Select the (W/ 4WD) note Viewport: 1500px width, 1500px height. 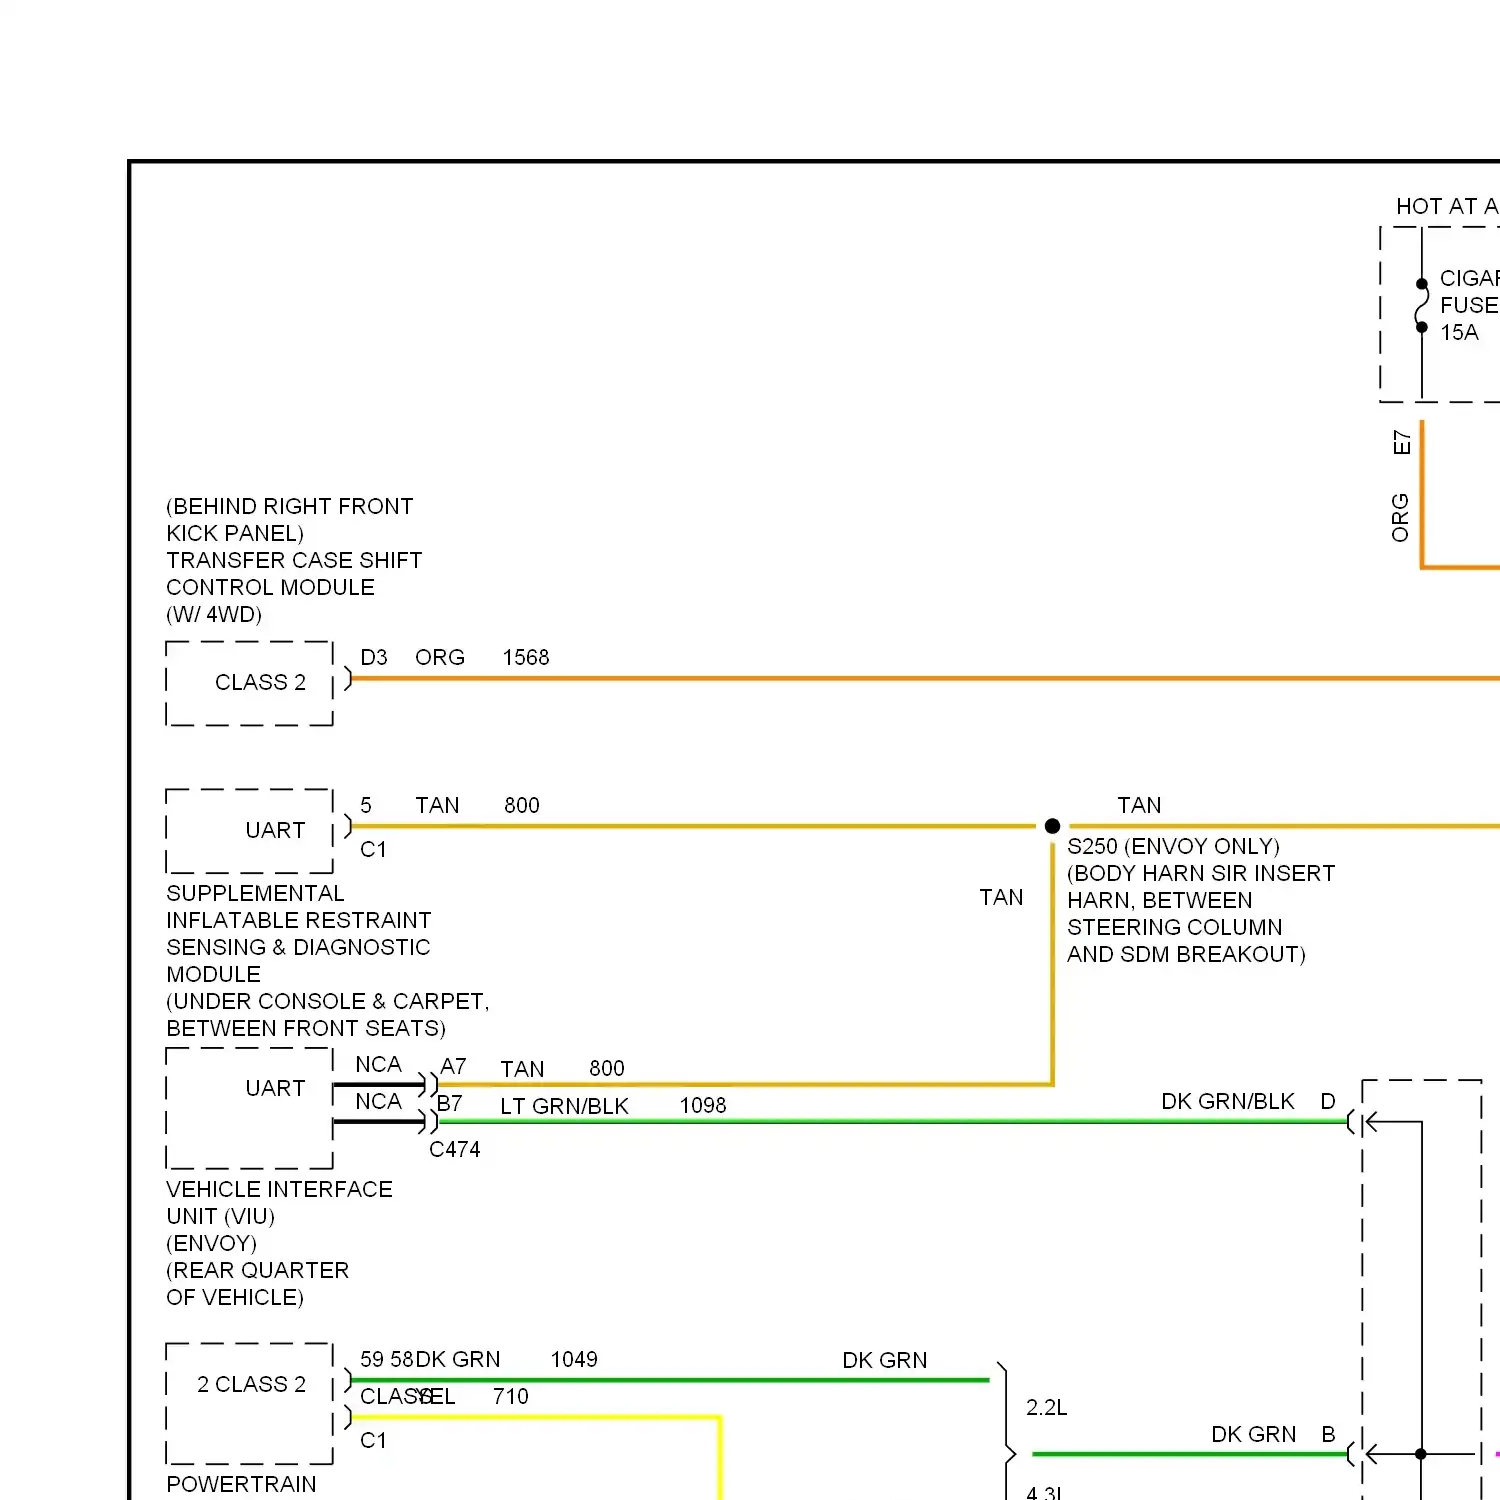pyautogui.click(x=214, y=615)
